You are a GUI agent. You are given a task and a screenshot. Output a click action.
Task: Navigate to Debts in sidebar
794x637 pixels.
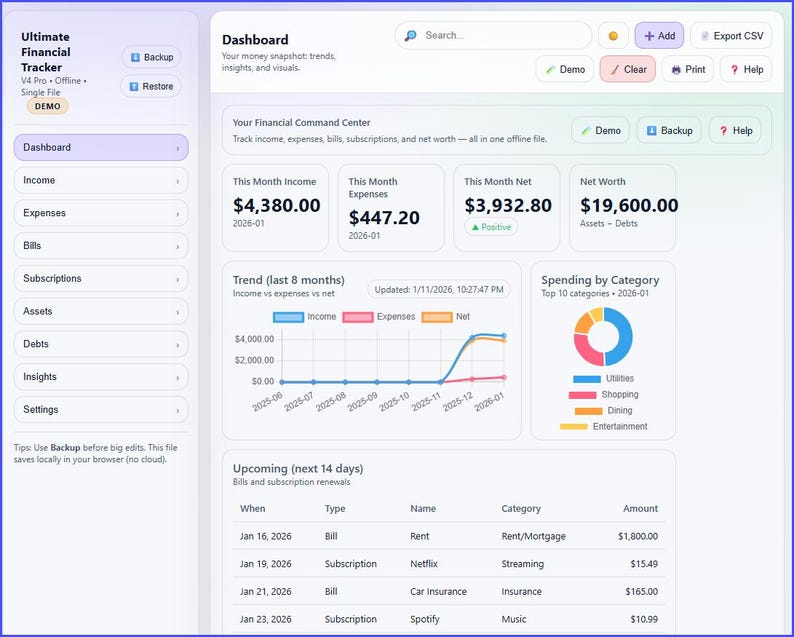coord(101,344)
